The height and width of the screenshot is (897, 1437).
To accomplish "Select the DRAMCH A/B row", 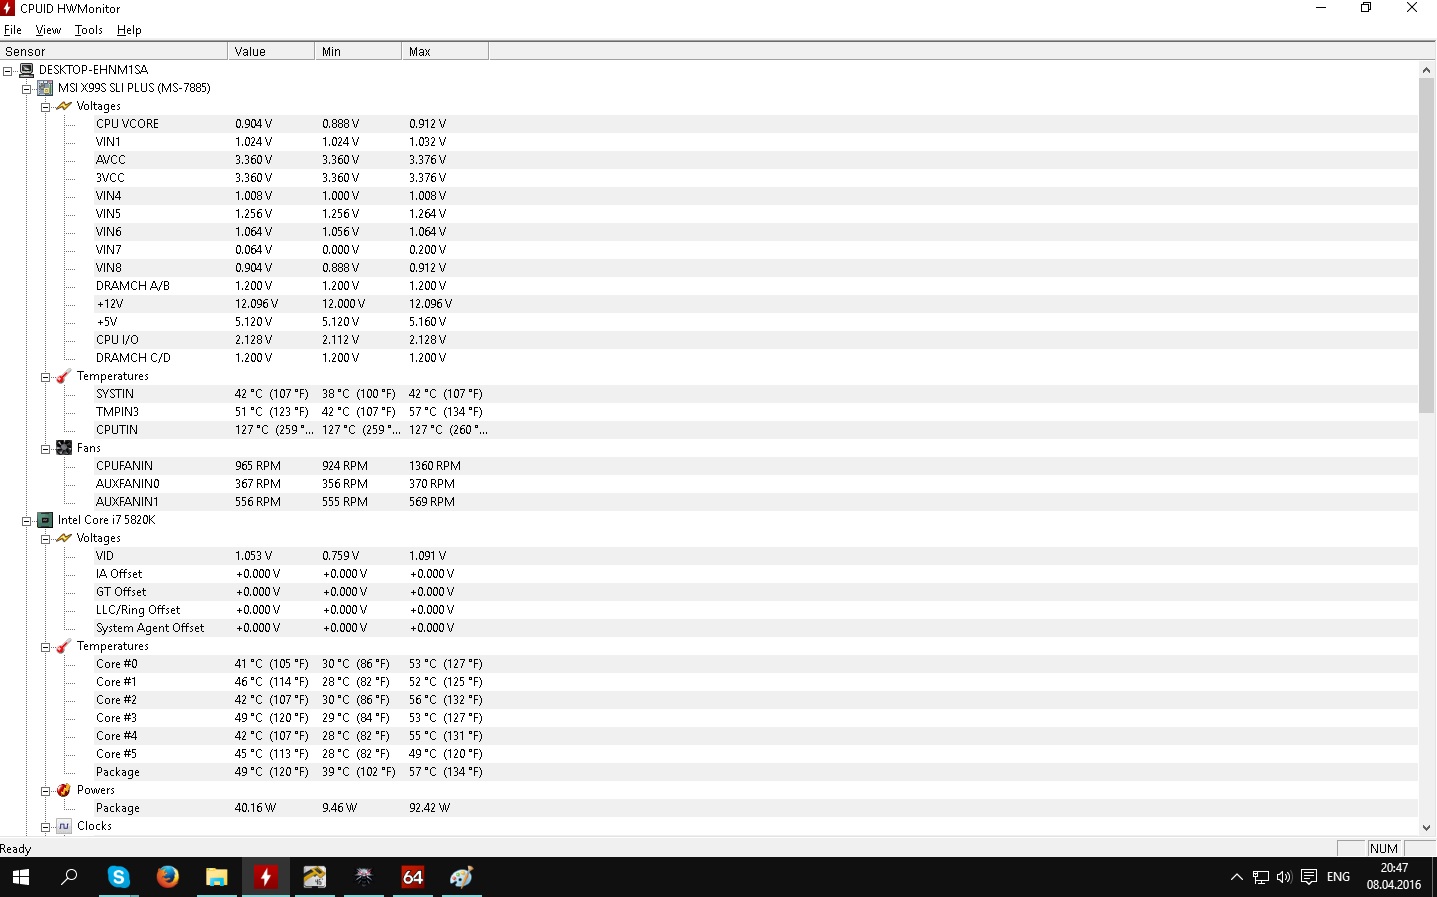I will 756,286.
